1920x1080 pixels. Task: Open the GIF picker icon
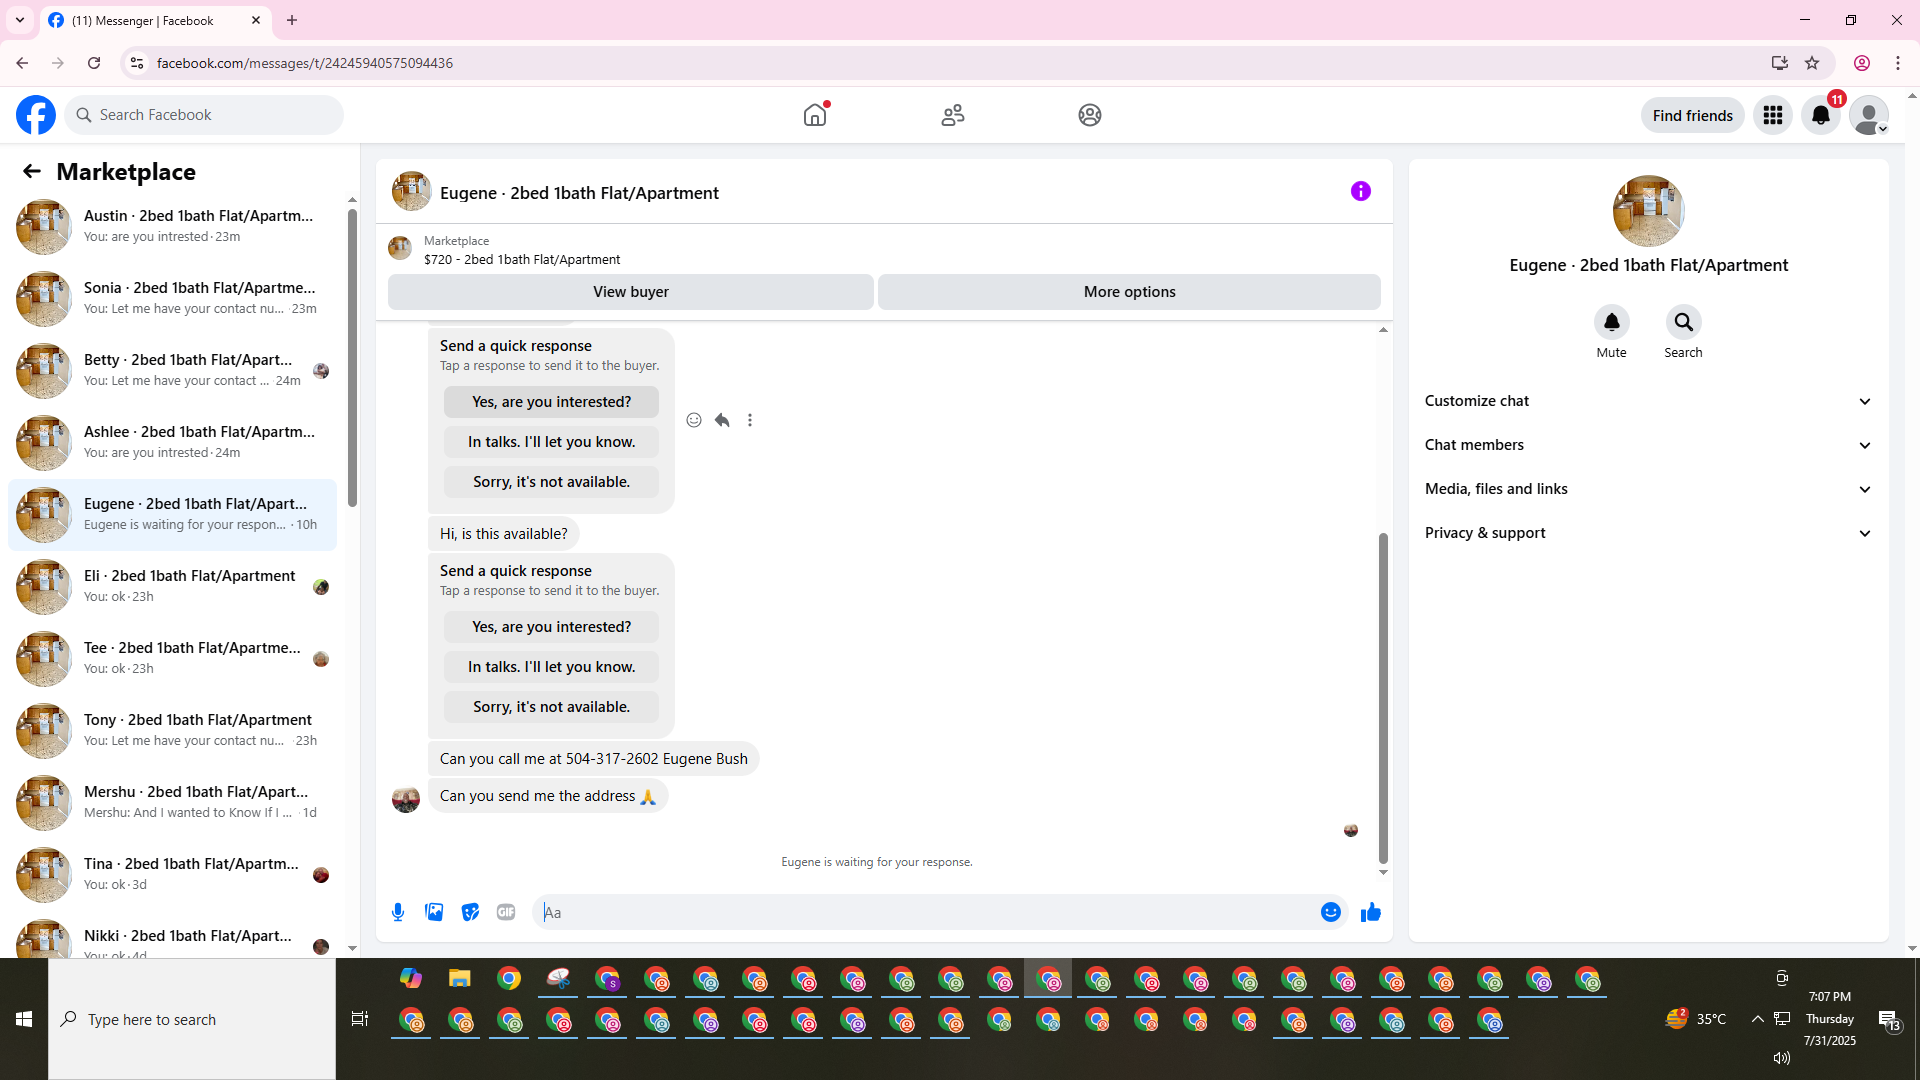[506, 912]
